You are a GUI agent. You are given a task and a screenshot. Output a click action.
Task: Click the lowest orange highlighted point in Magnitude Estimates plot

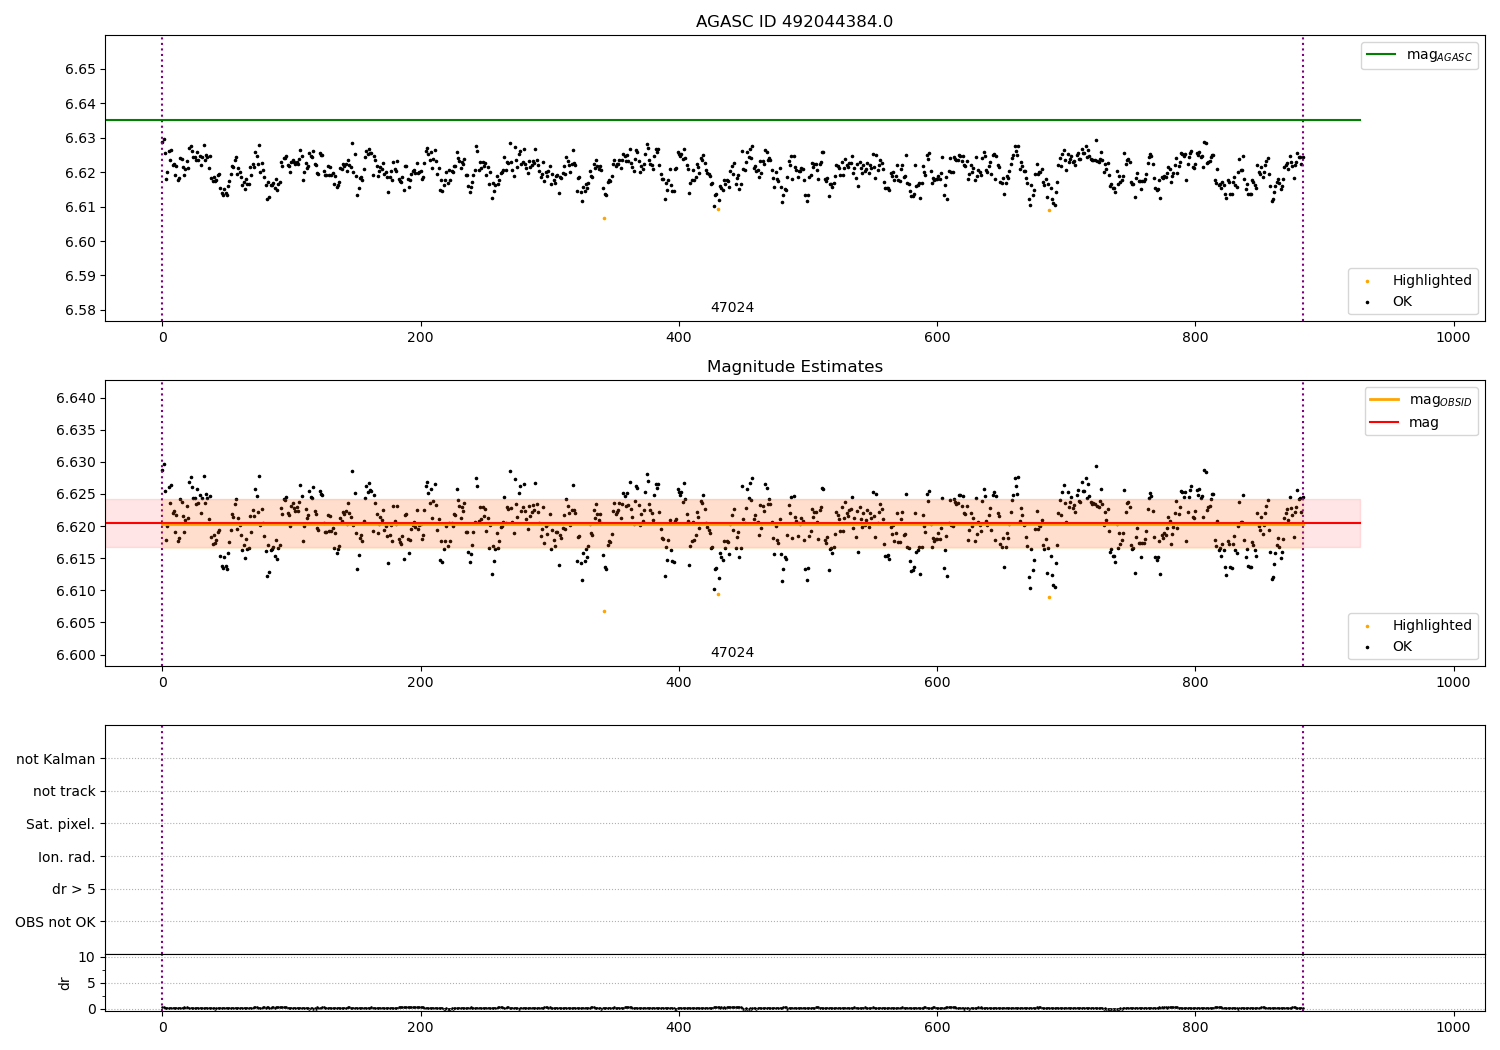click(604, 611)
